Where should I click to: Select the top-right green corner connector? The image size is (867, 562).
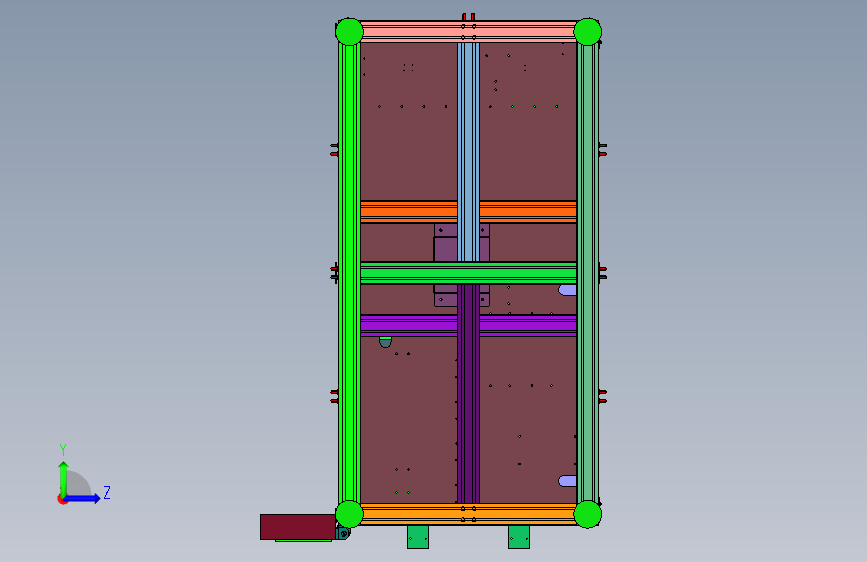tap(588, 32)
